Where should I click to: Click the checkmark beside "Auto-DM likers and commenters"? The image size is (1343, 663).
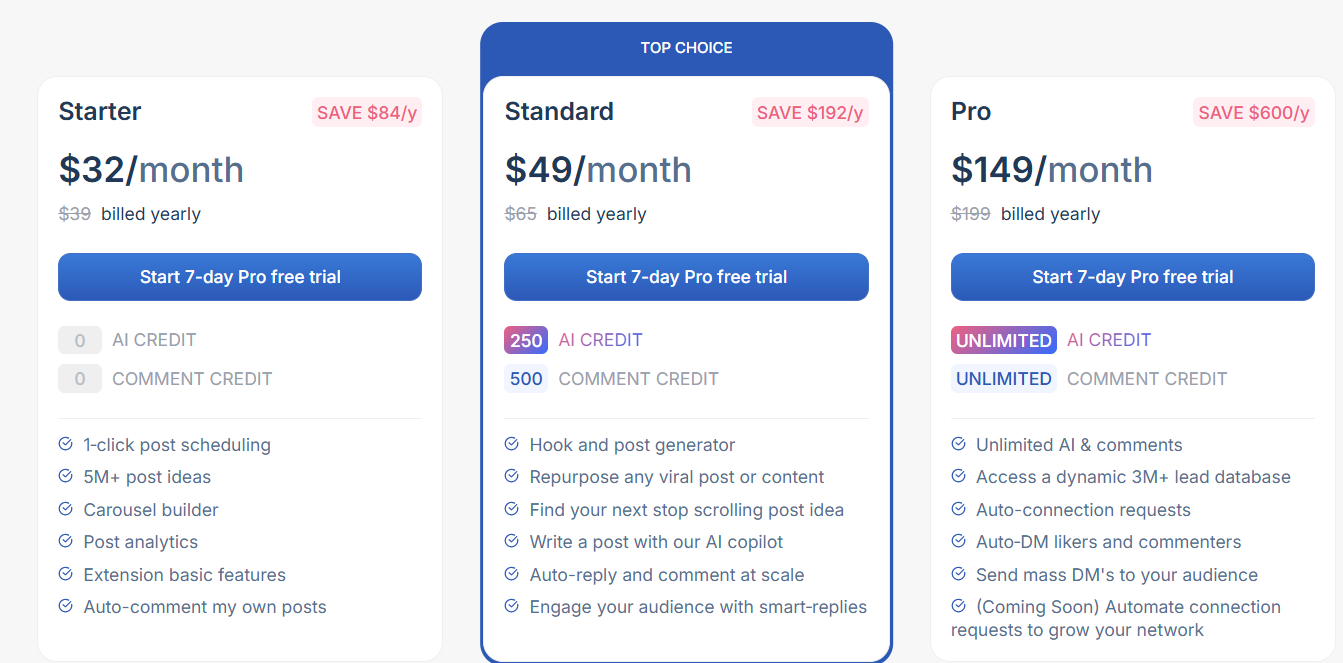pyautogui.click(x=958, y=541)
